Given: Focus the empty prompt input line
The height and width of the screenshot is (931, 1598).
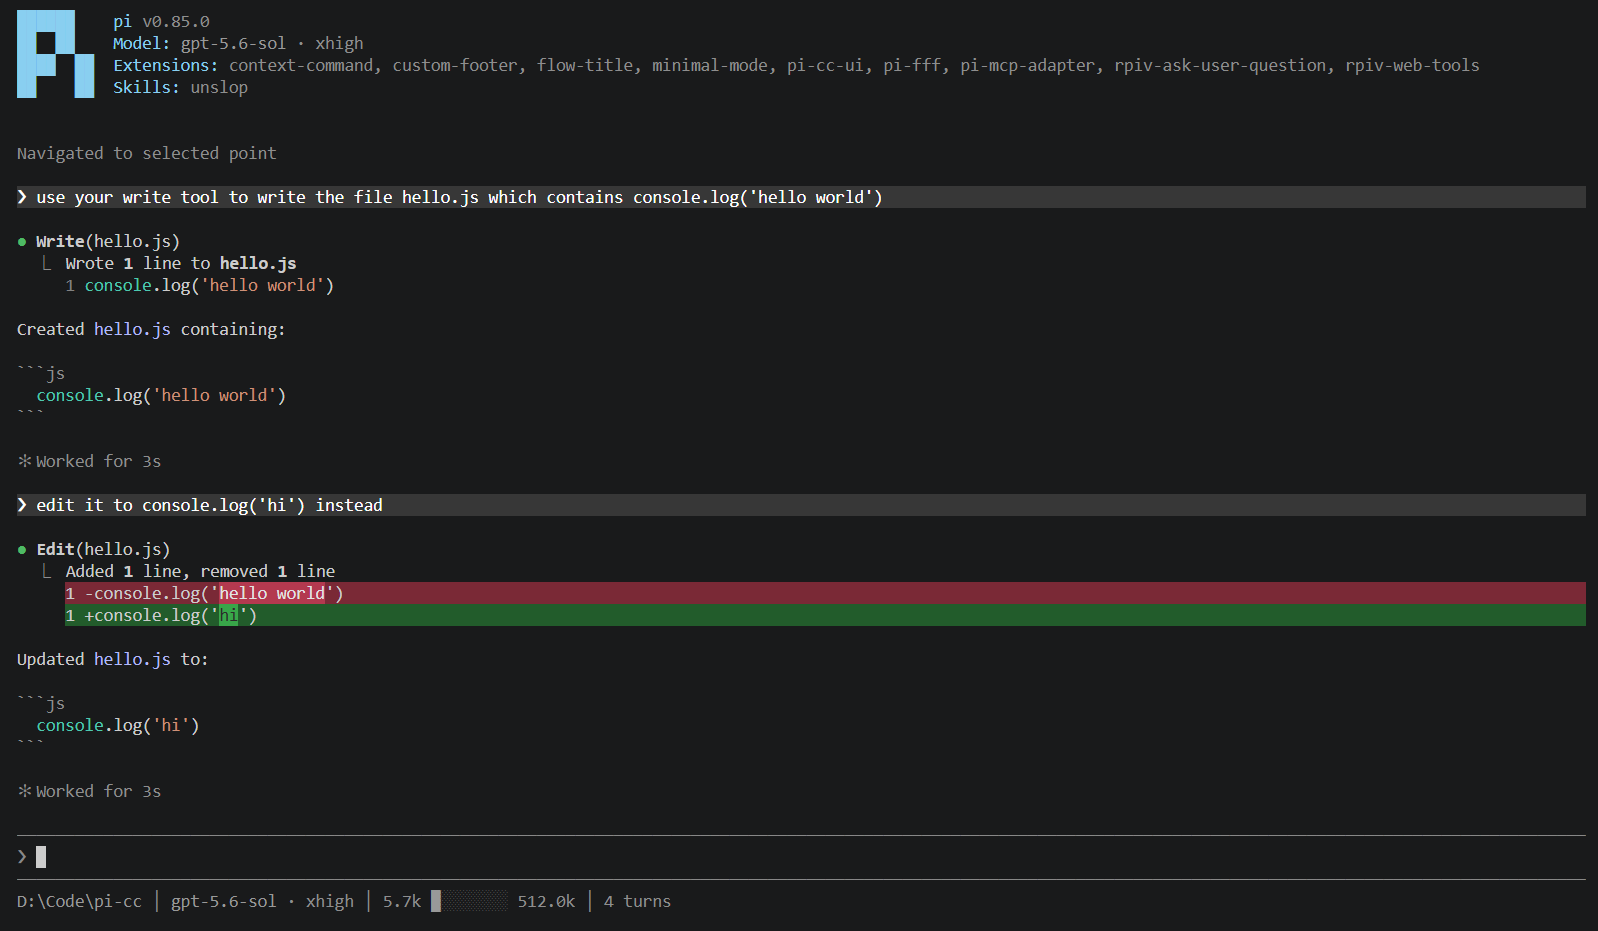Looking at the screenshot, I should click(801, 857).
